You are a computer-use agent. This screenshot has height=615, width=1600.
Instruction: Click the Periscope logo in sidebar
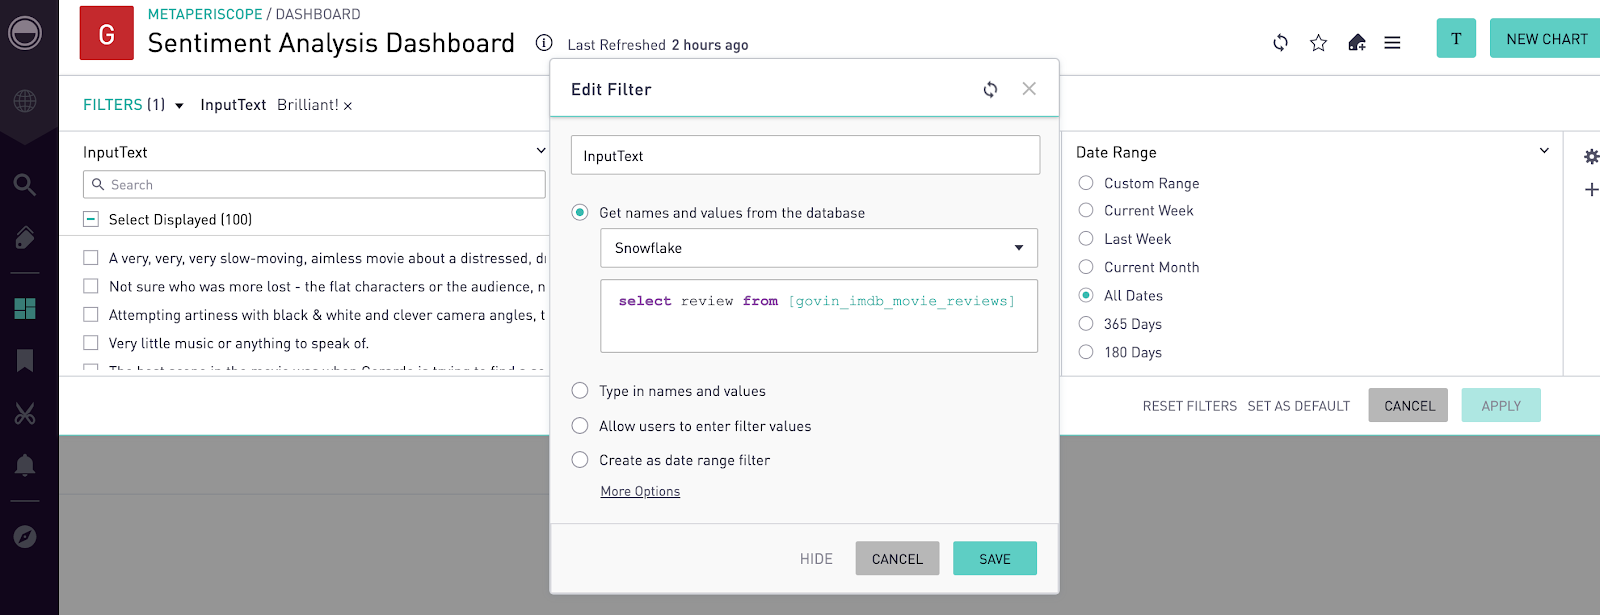point(24,33)
